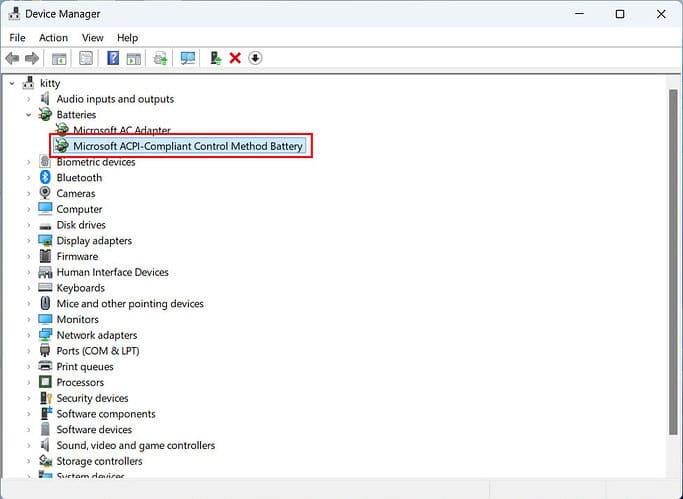Collapse the Batteries category
Viewport: 683px width, 499px height.
click(29, 115)
